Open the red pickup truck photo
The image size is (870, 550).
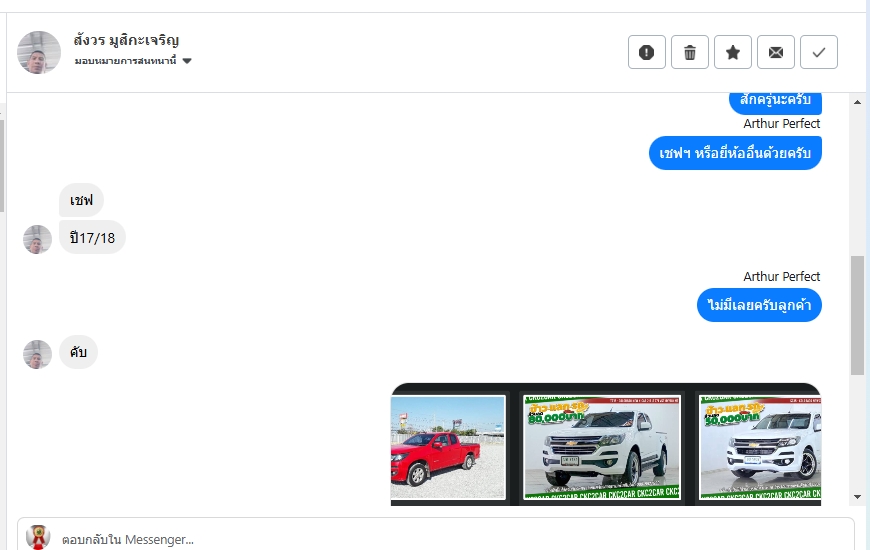tap(448, 447)
